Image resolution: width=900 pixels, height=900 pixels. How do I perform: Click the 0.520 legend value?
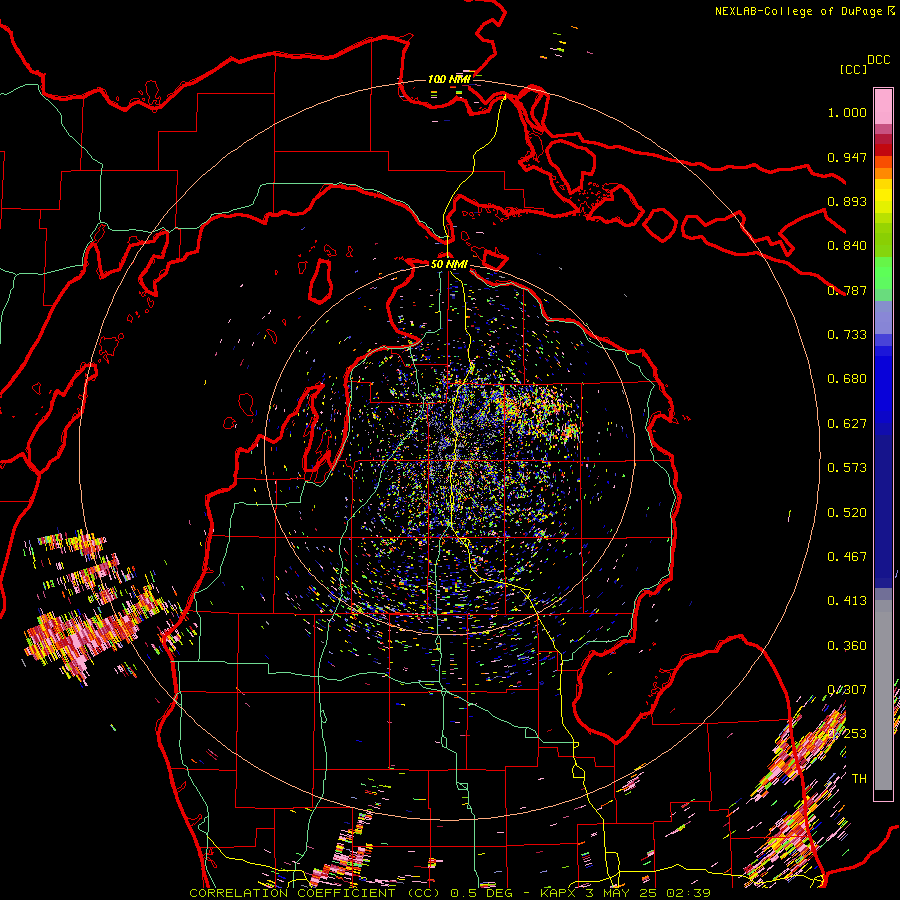coord(847,513)
